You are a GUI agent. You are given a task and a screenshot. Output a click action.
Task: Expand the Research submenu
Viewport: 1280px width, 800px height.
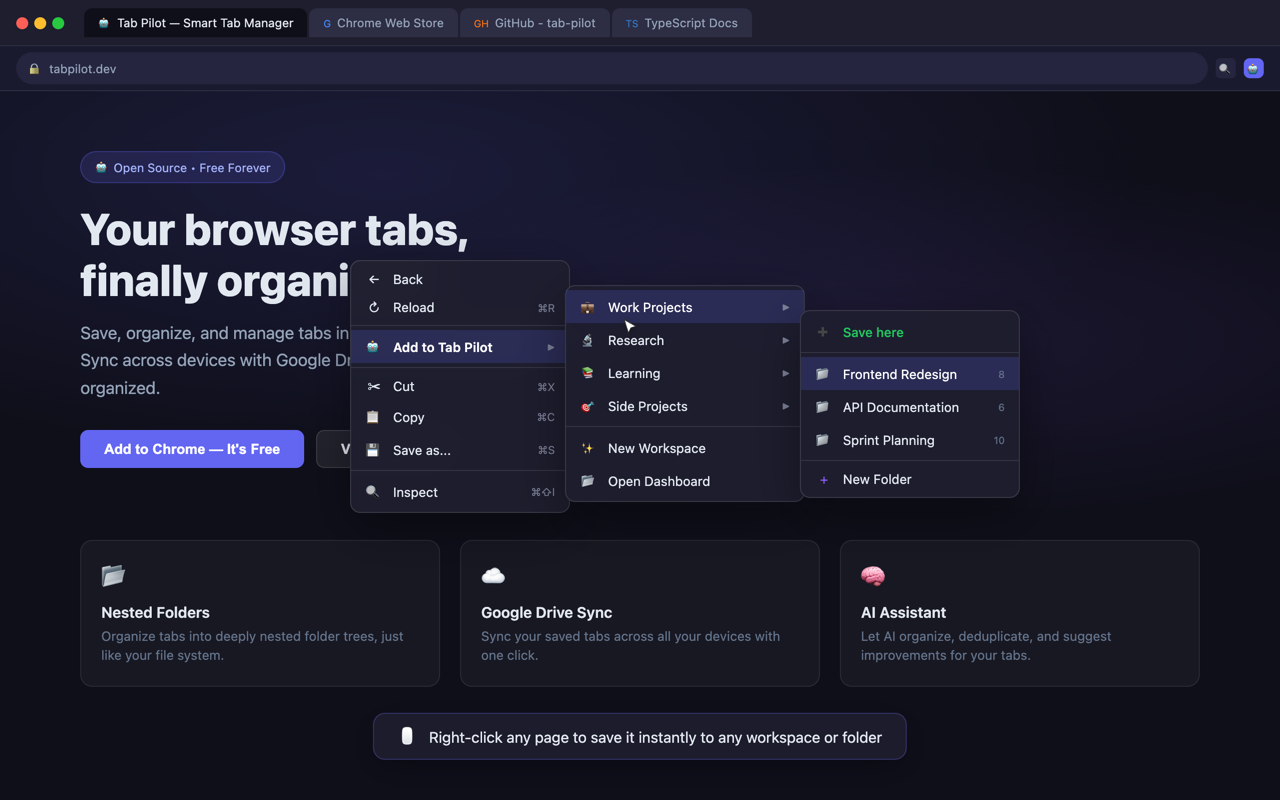pos(684,340)
